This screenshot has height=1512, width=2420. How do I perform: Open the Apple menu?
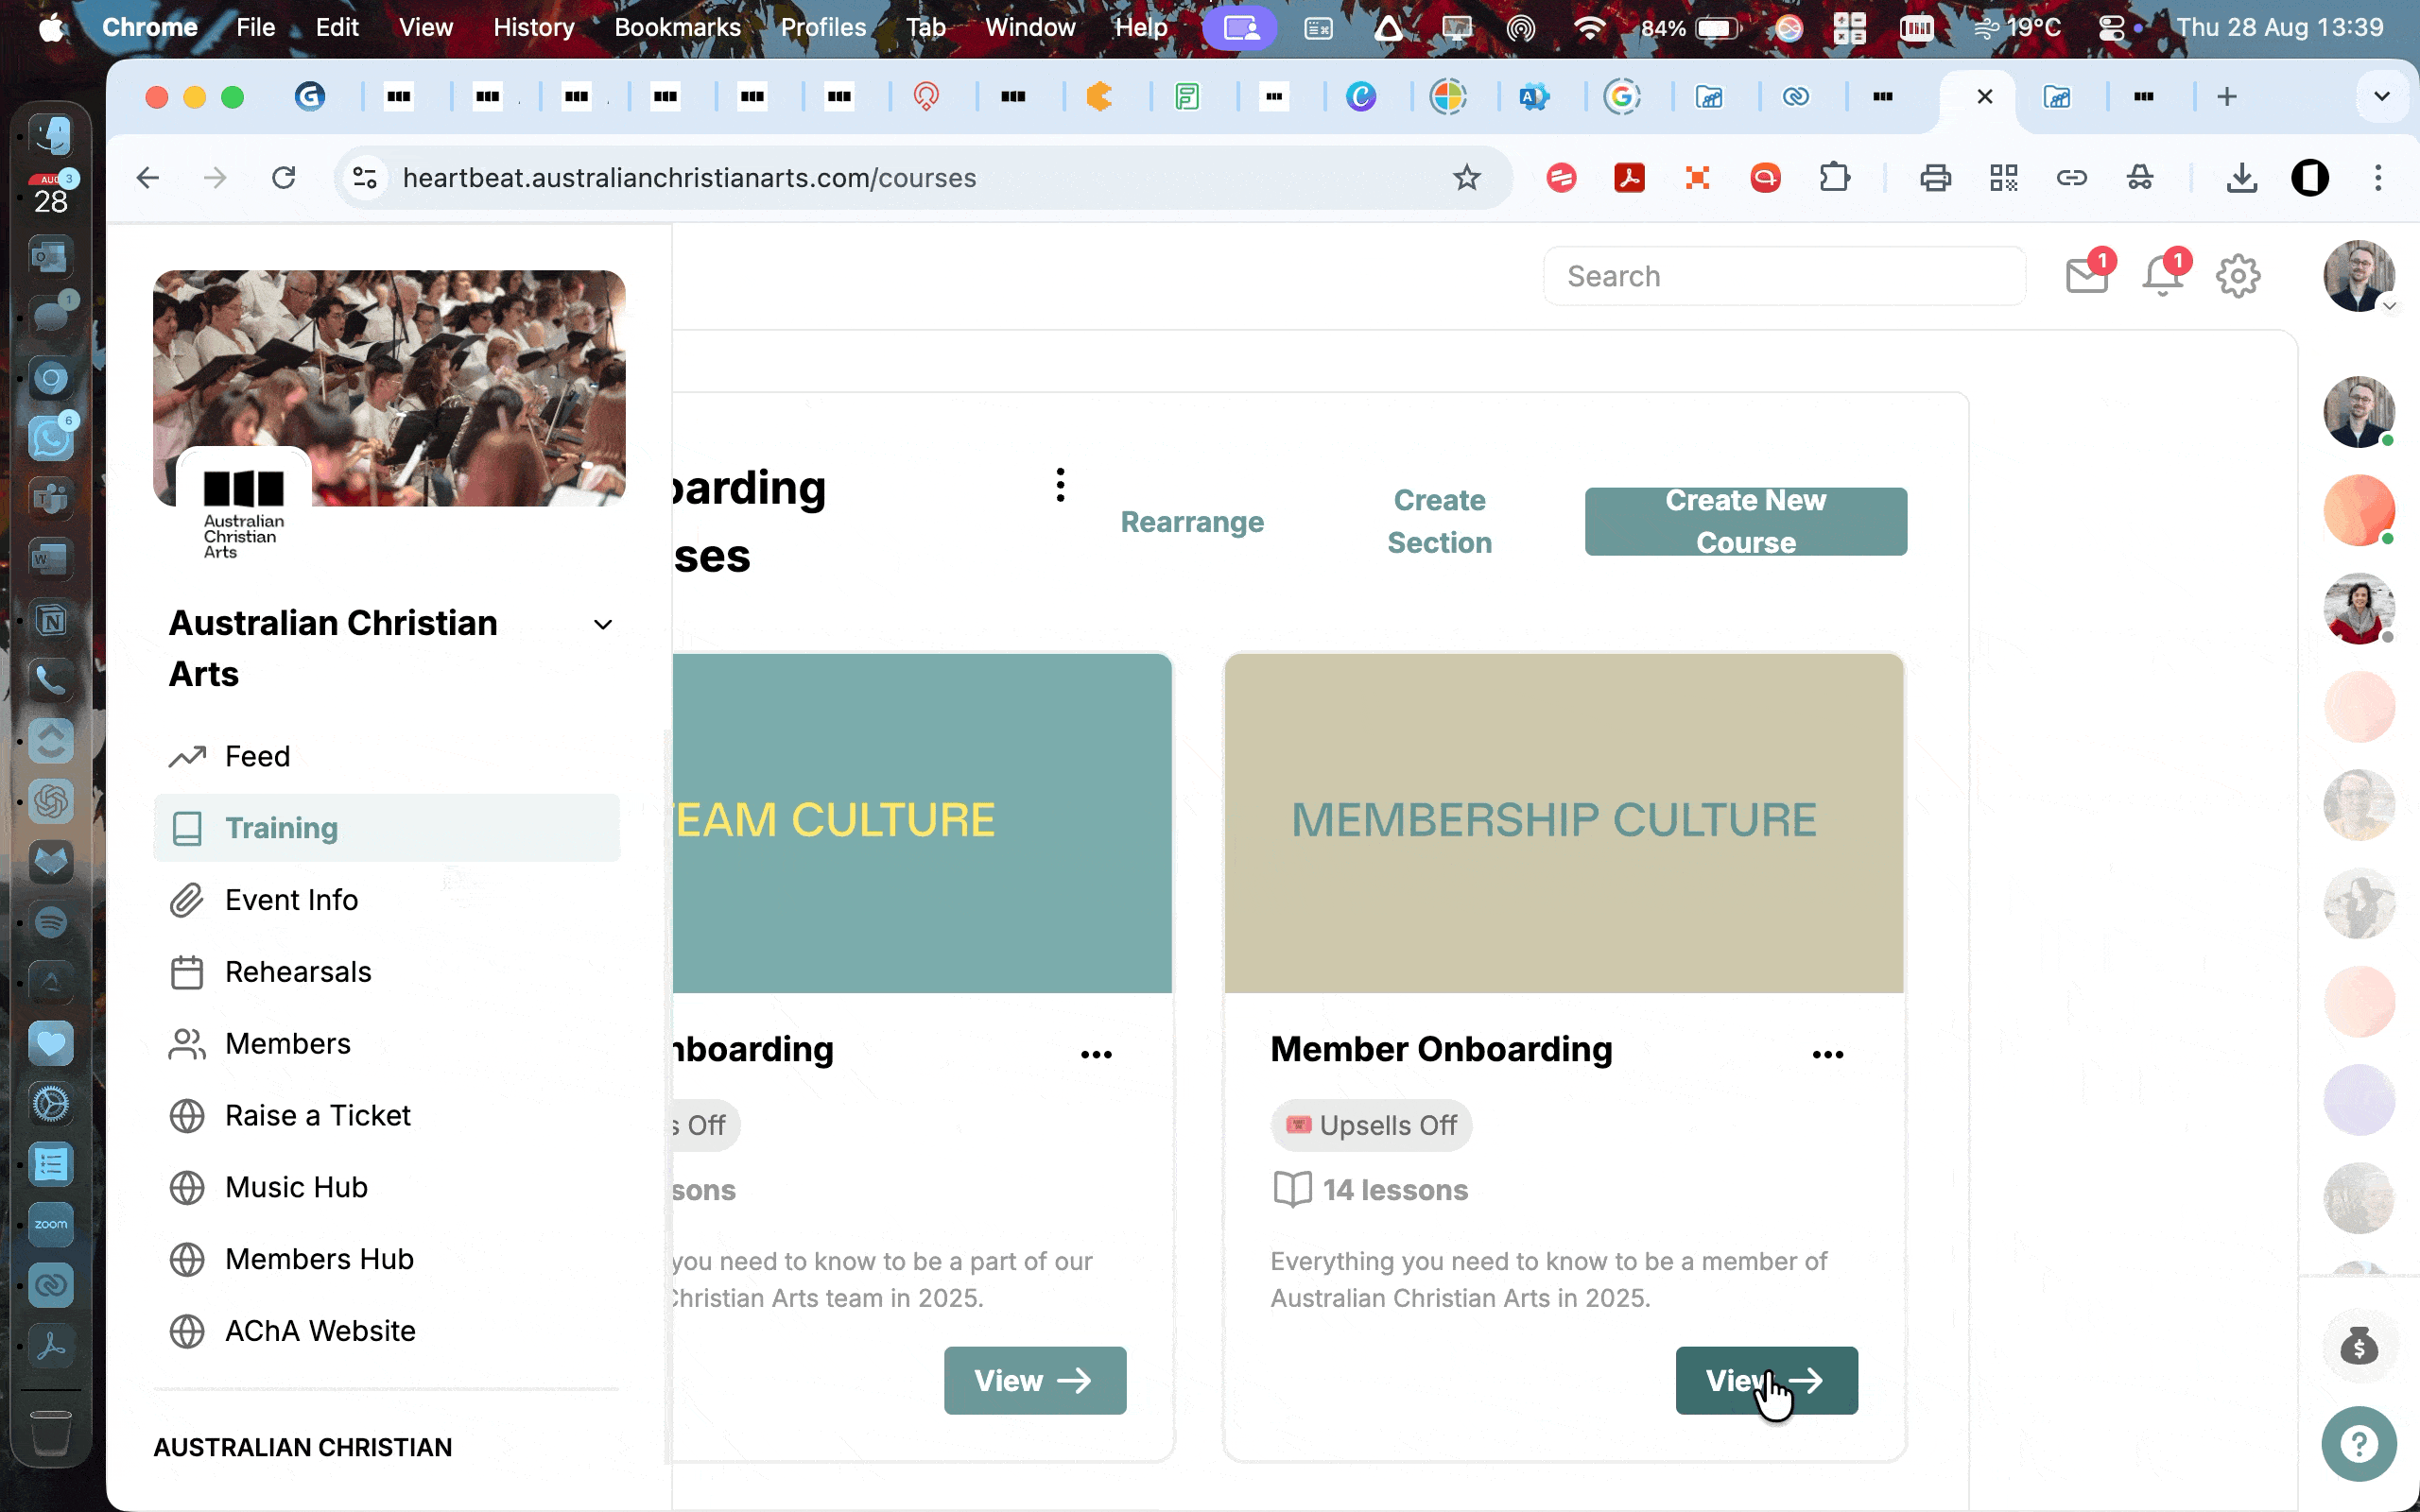pyautogui.click(x=51, y=27)
